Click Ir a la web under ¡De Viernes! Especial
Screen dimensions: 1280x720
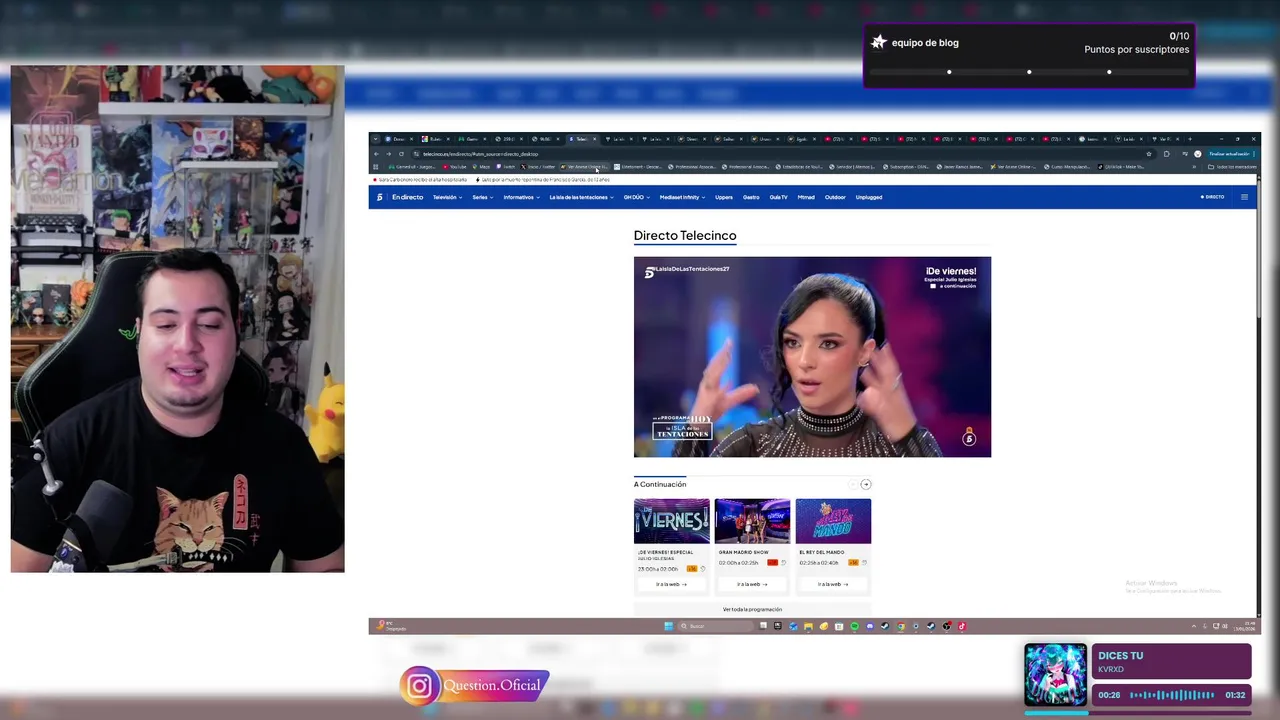(x=671, y=584)
